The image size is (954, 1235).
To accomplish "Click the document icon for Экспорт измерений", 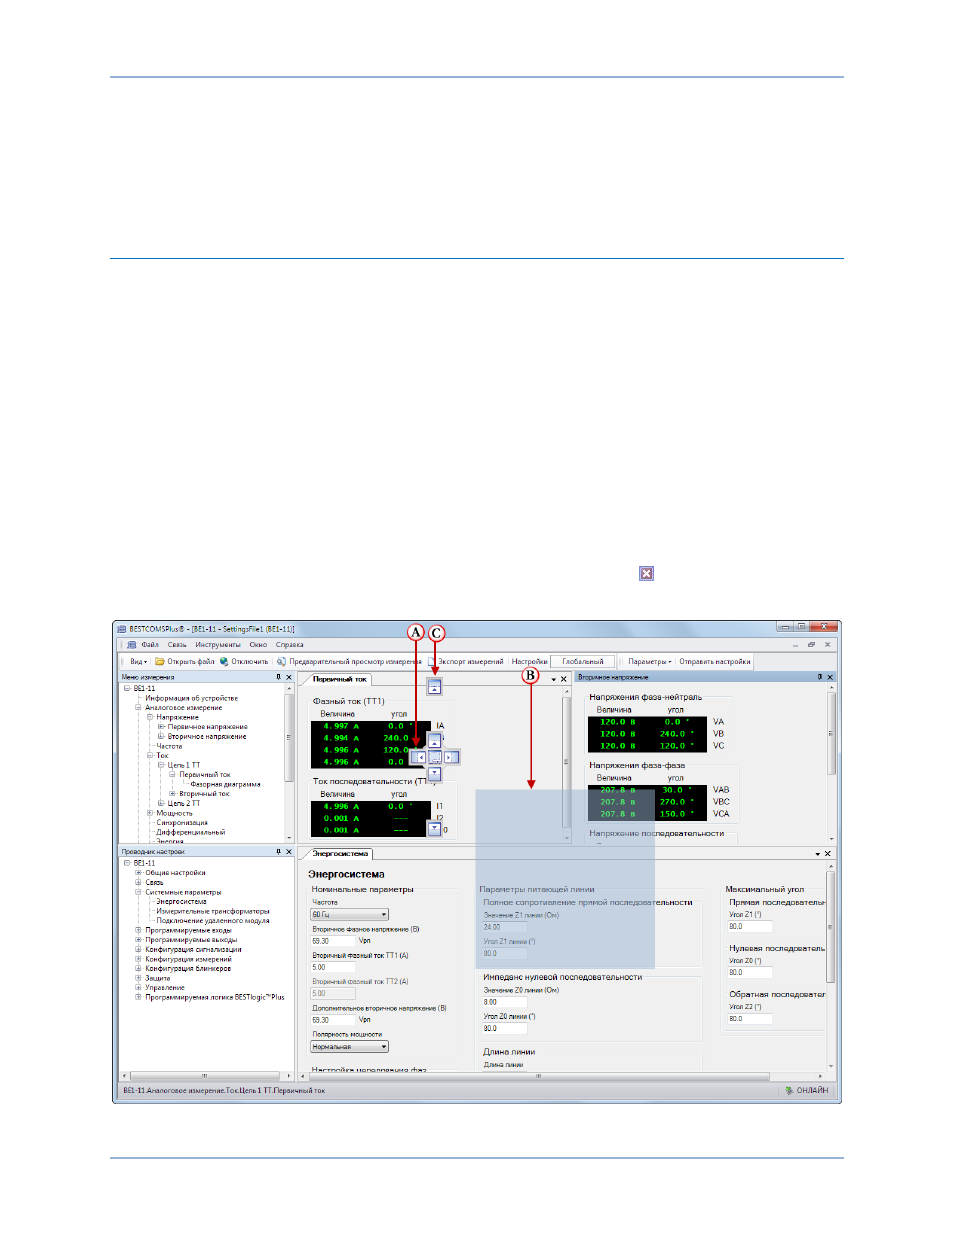I will [432, 661].
